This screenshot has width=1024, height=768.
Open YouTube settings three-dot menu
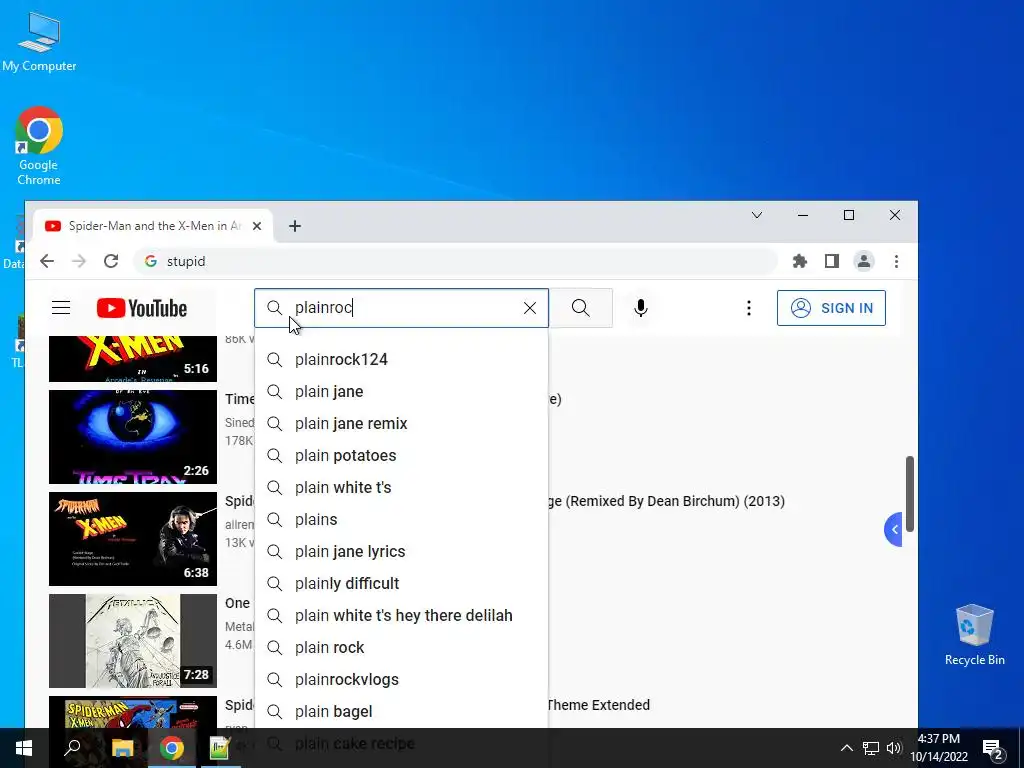pyautogui.click(x=748, y=308)
